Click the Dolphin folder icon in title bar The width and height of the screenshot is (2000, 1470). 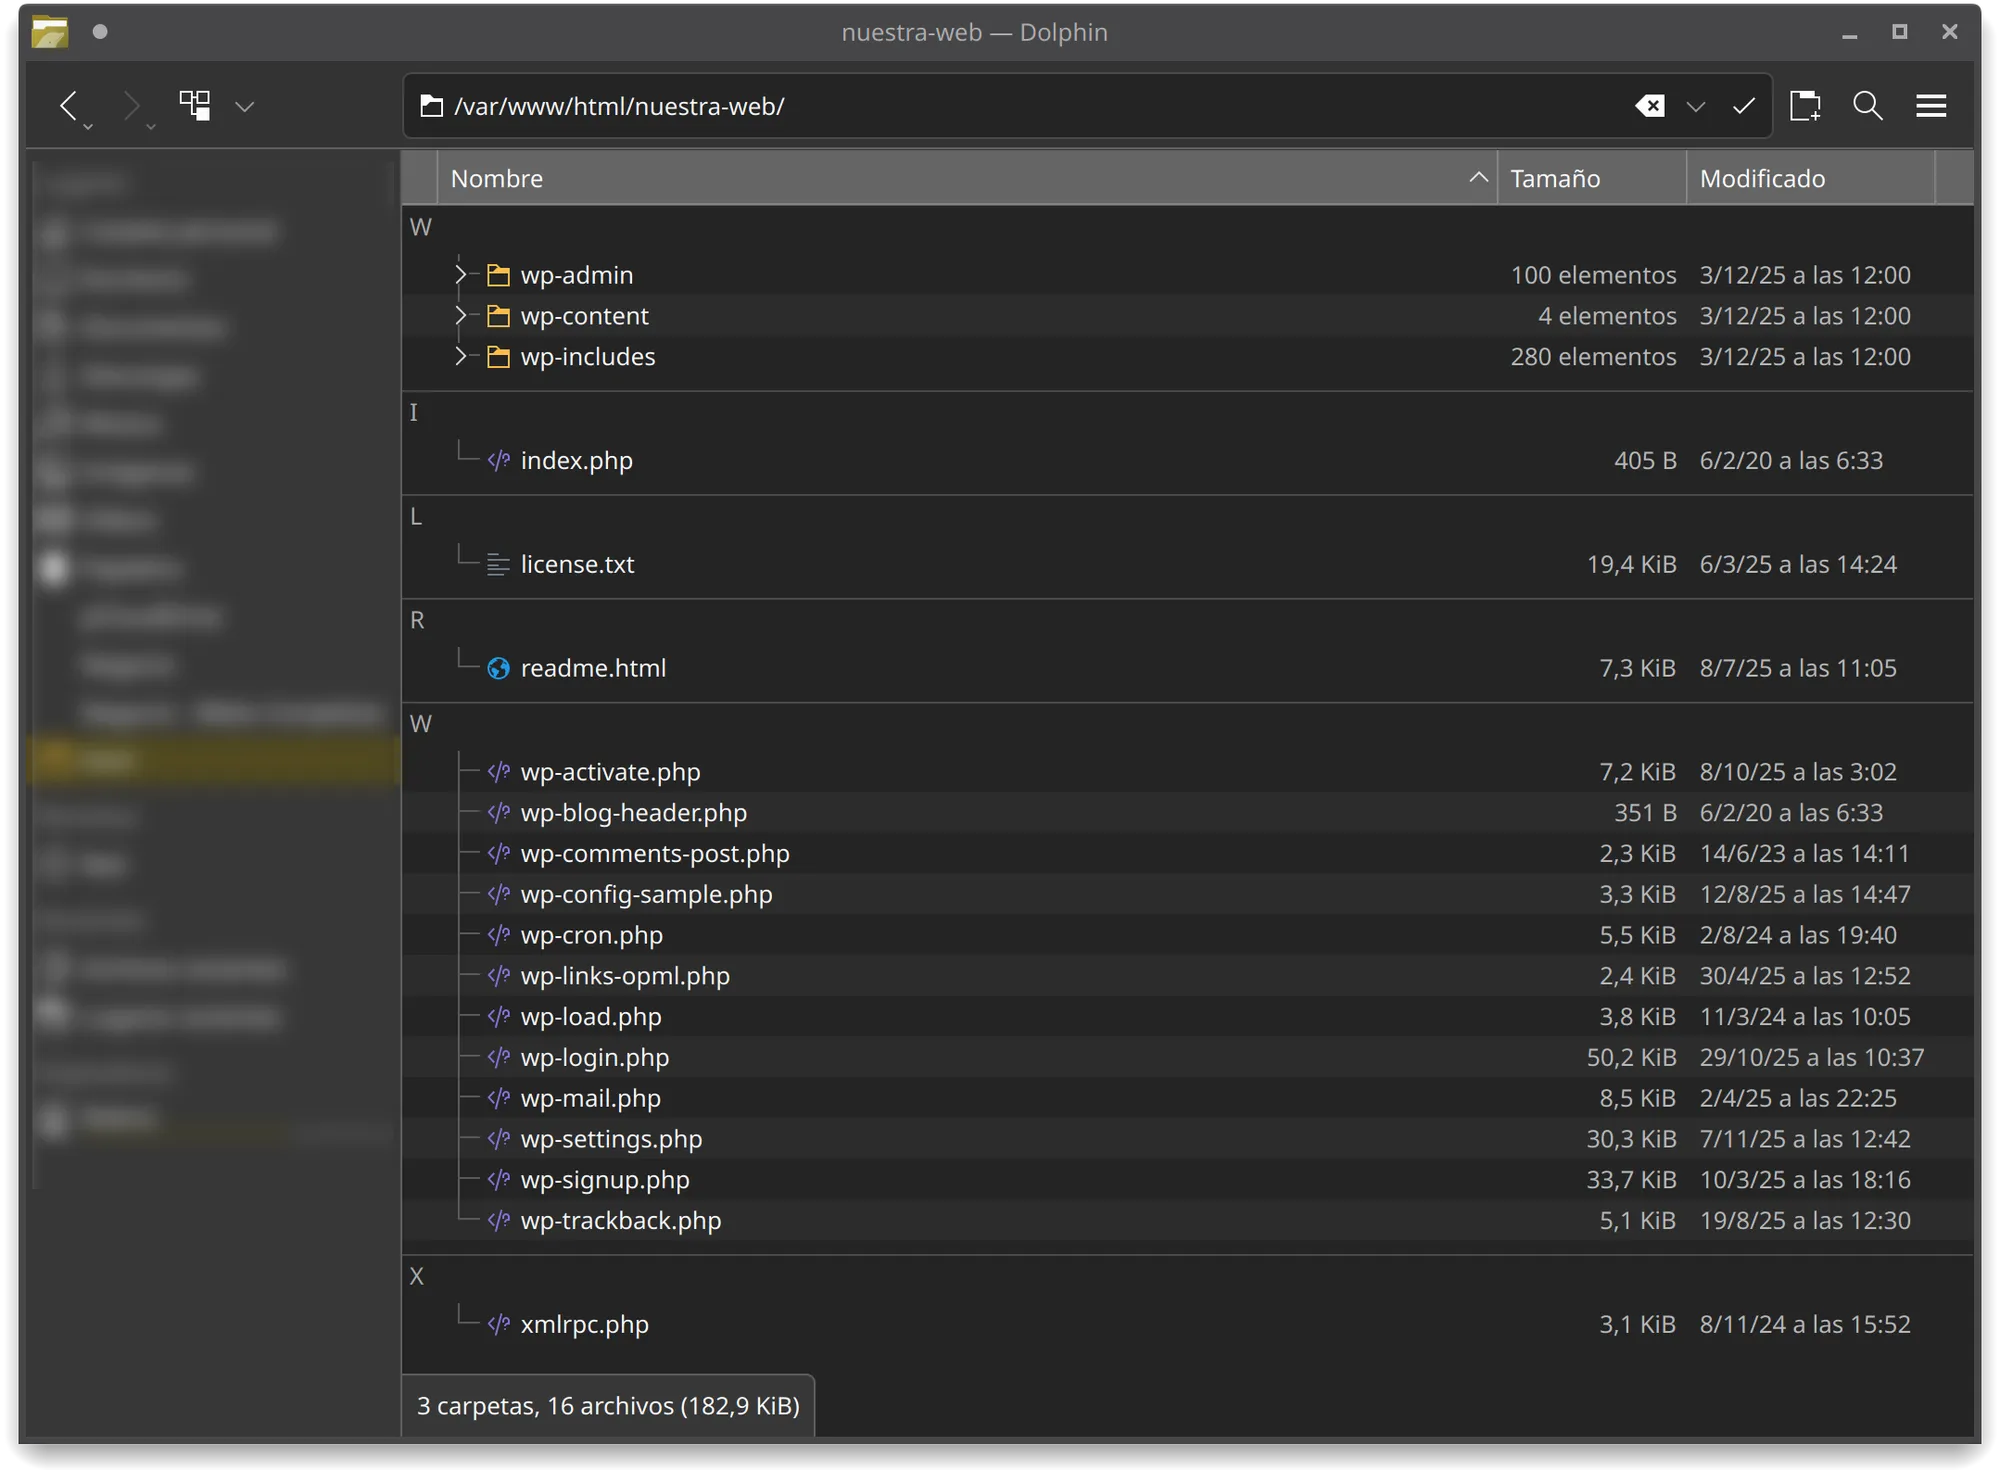click(50, 32)
